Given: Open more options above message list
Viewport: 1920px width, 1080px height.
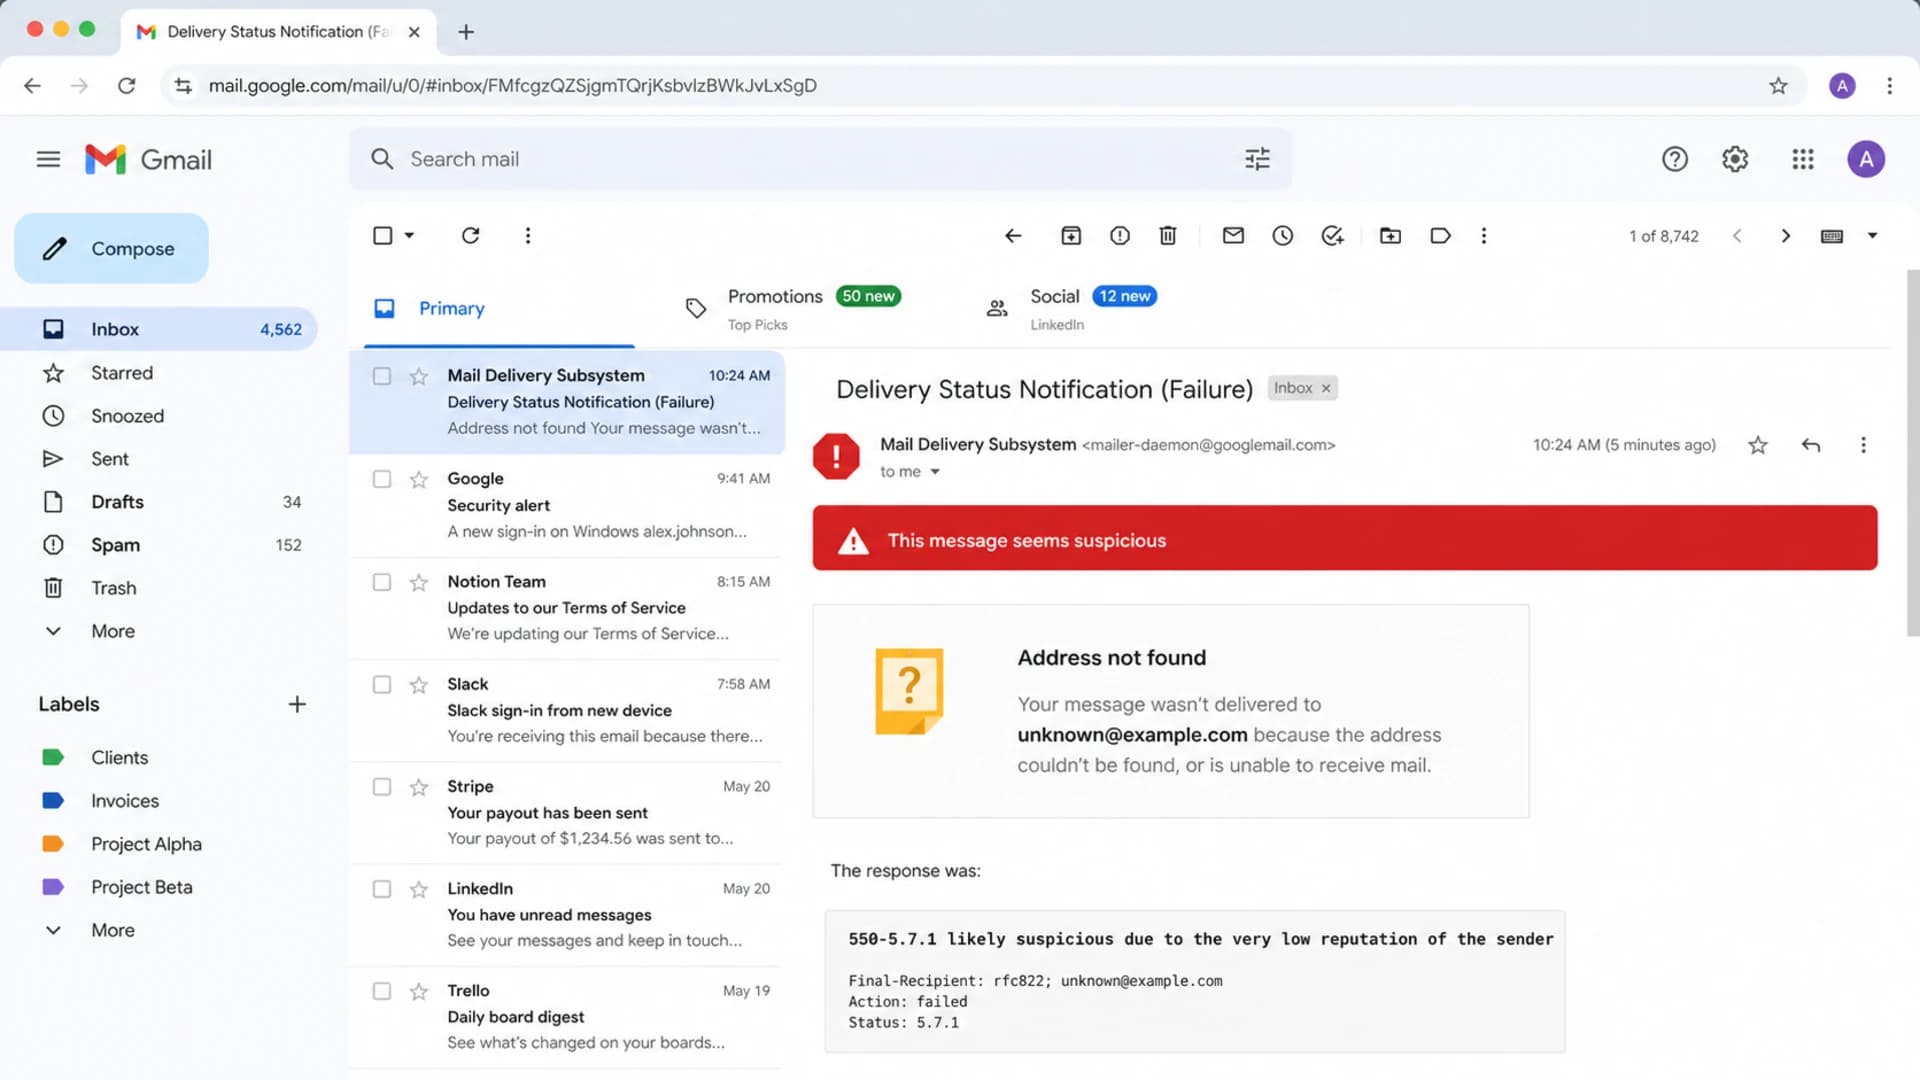Looking at the screenshot, I should pyautogui.click(x=528, y=236).
